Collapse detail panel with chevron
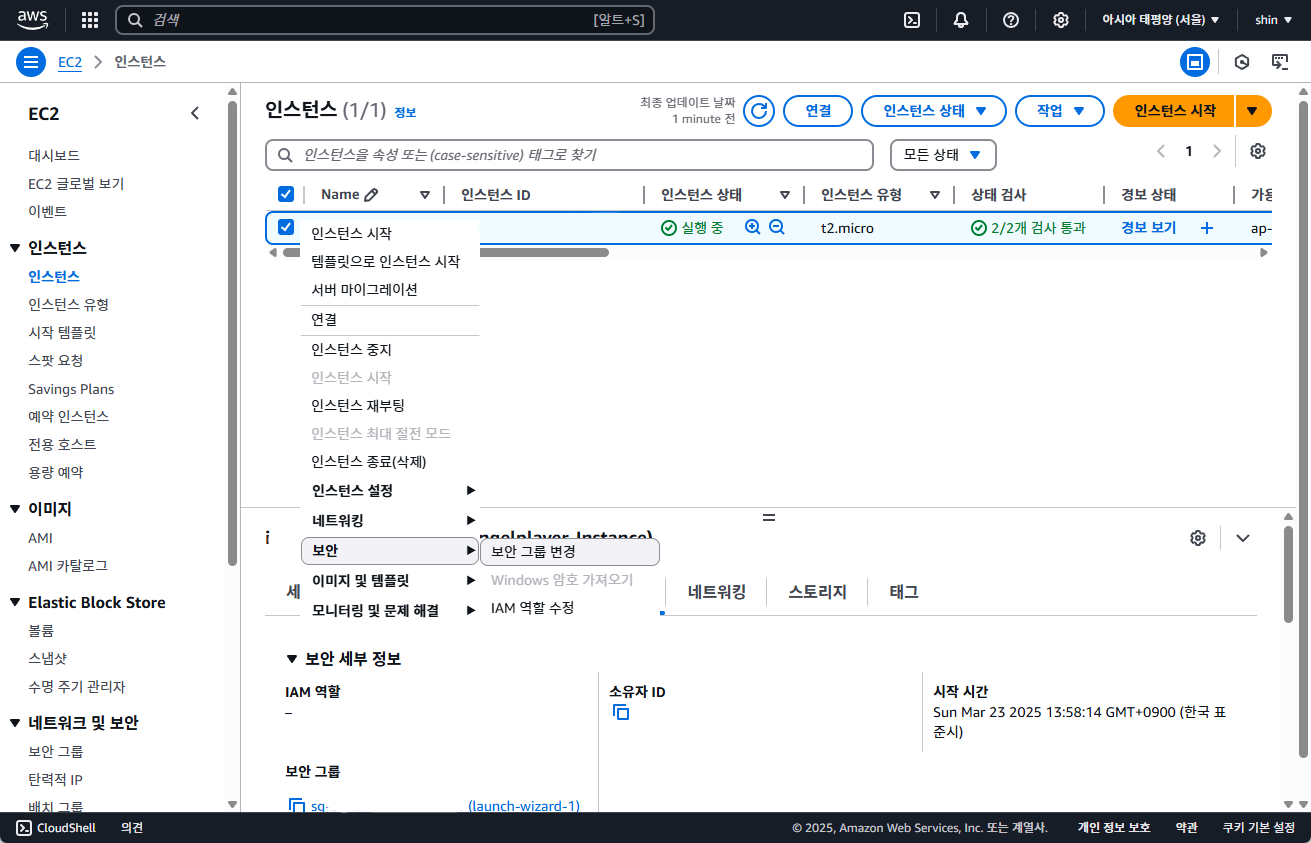Screen dimensions: 1311x843 [1243, 538]
